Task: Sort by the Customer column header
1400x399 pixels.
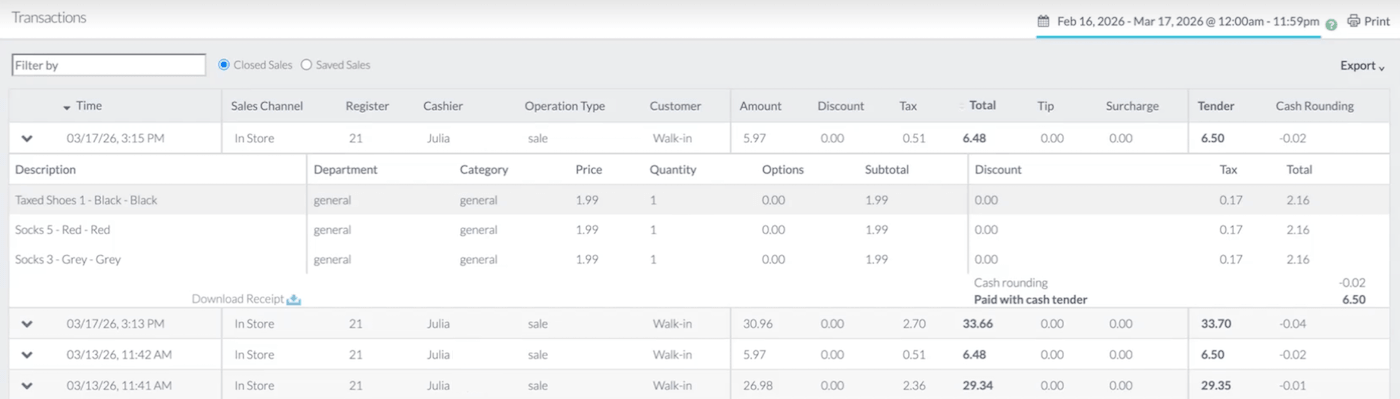Action: pyautogui.click(x=675, y=106)
